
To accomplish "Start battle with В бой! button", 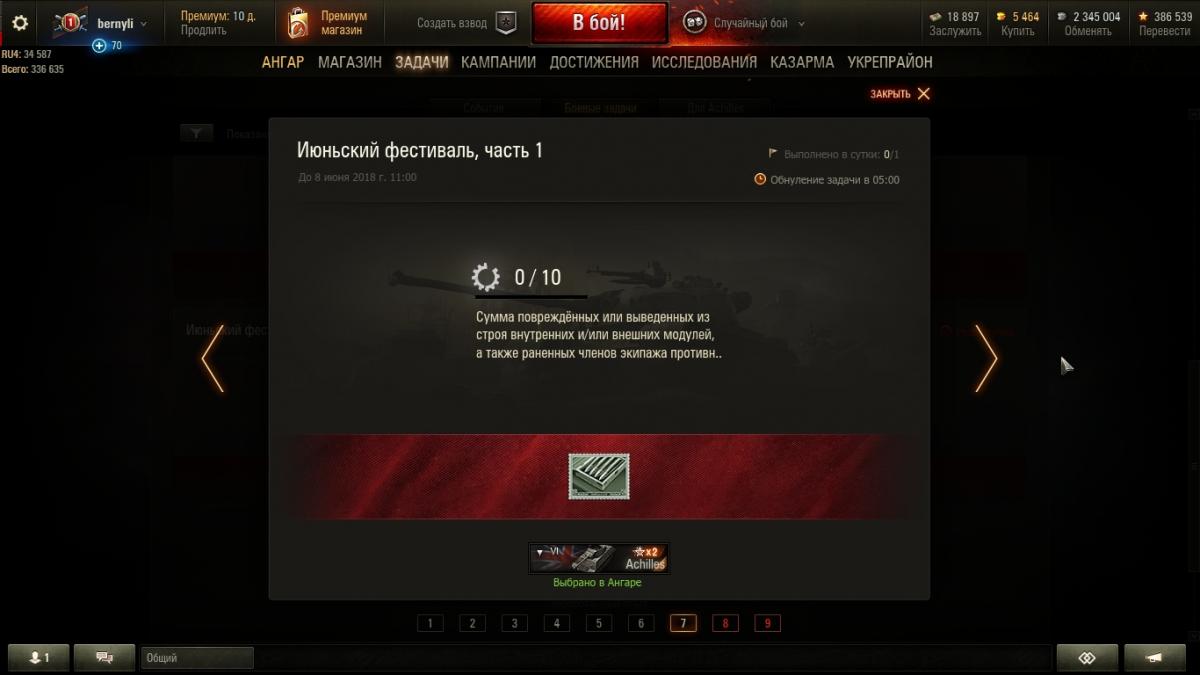I will tap(599, 23).
